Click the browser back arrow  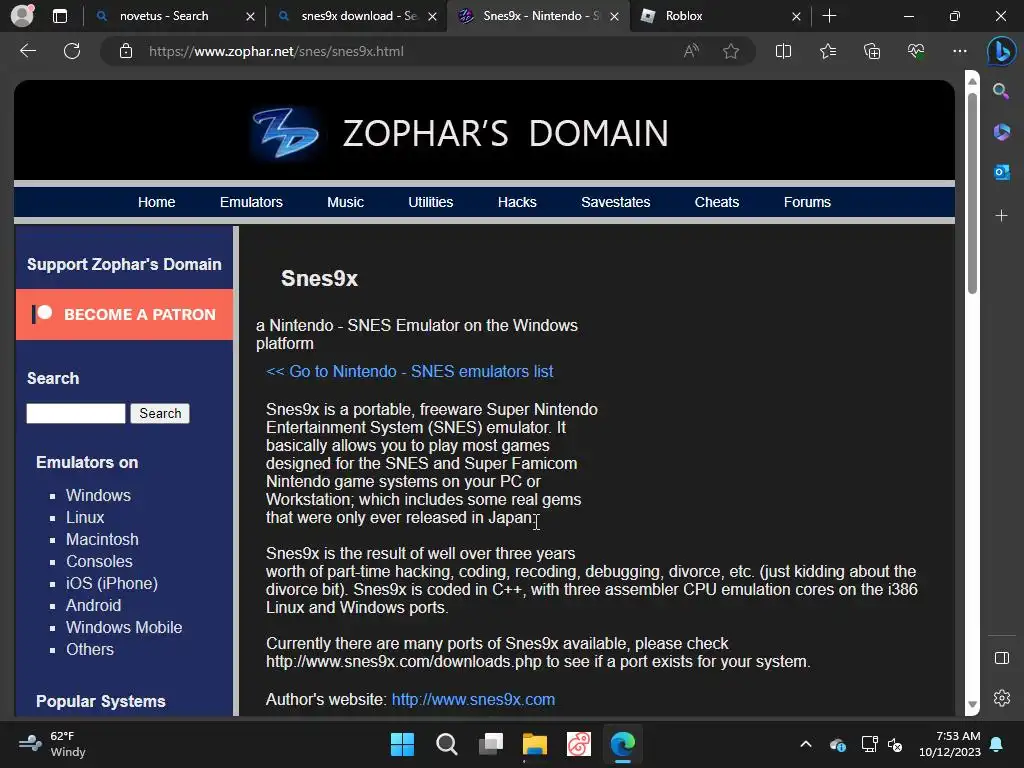28,51
